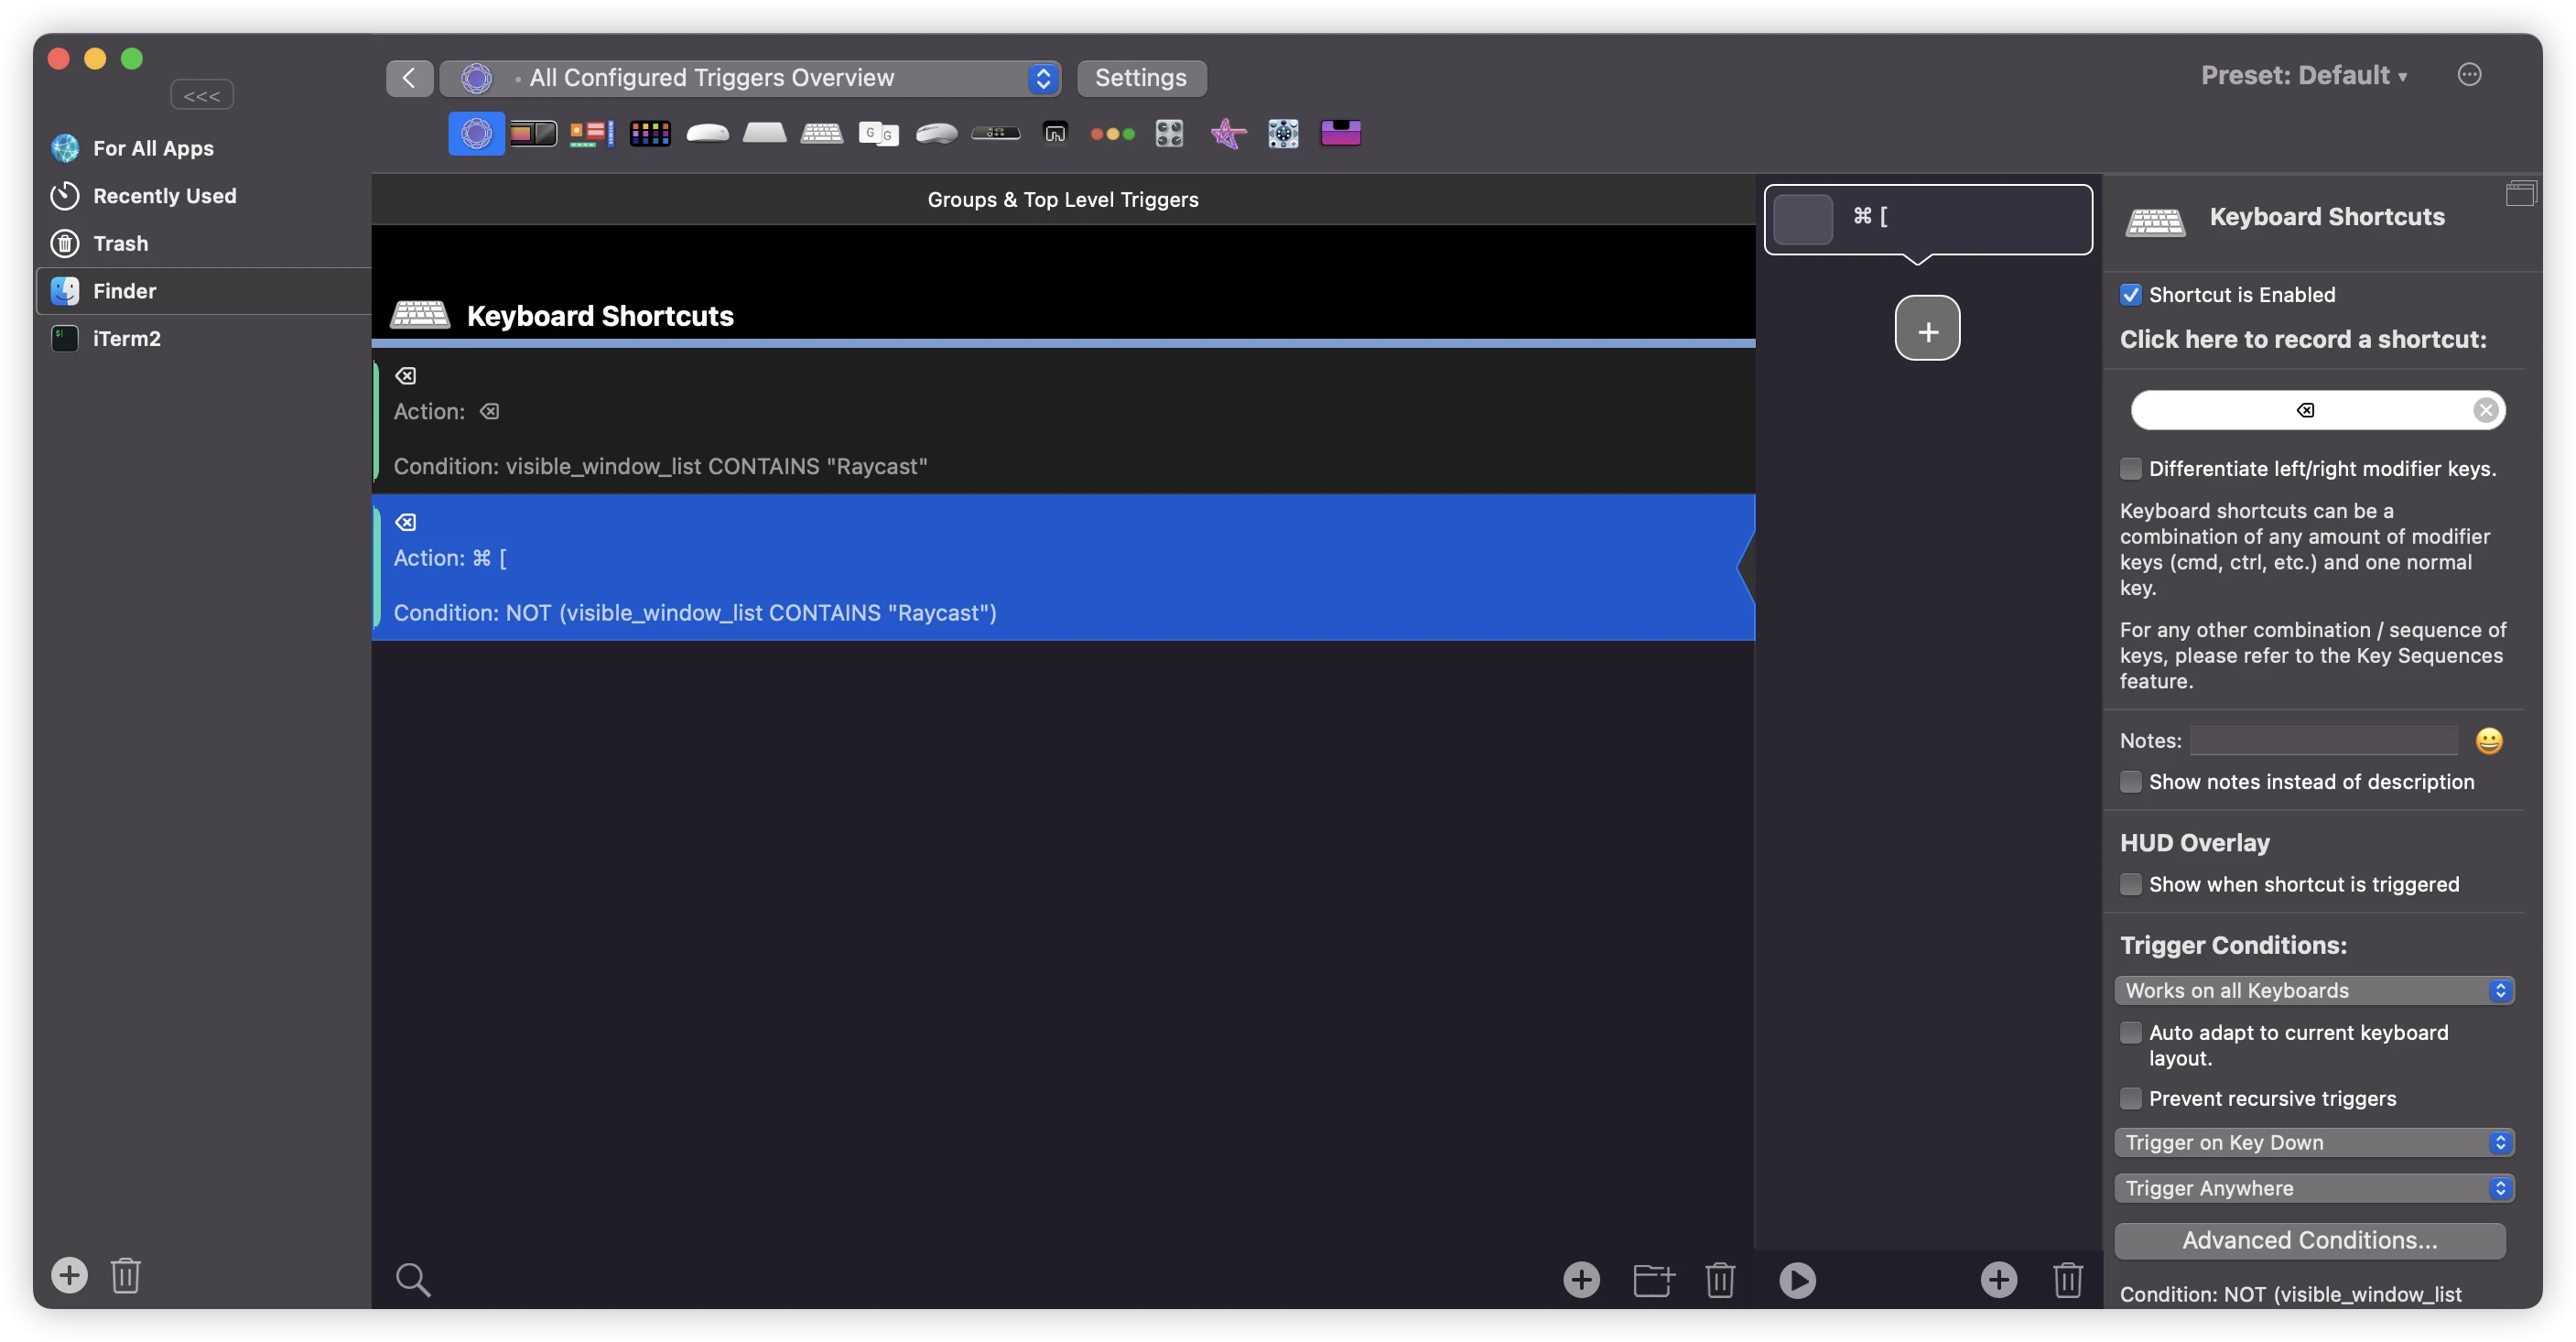Open the Preset: Default menu
The height and width of the screenshot is (1342, 2576).
pos(2304,75)
